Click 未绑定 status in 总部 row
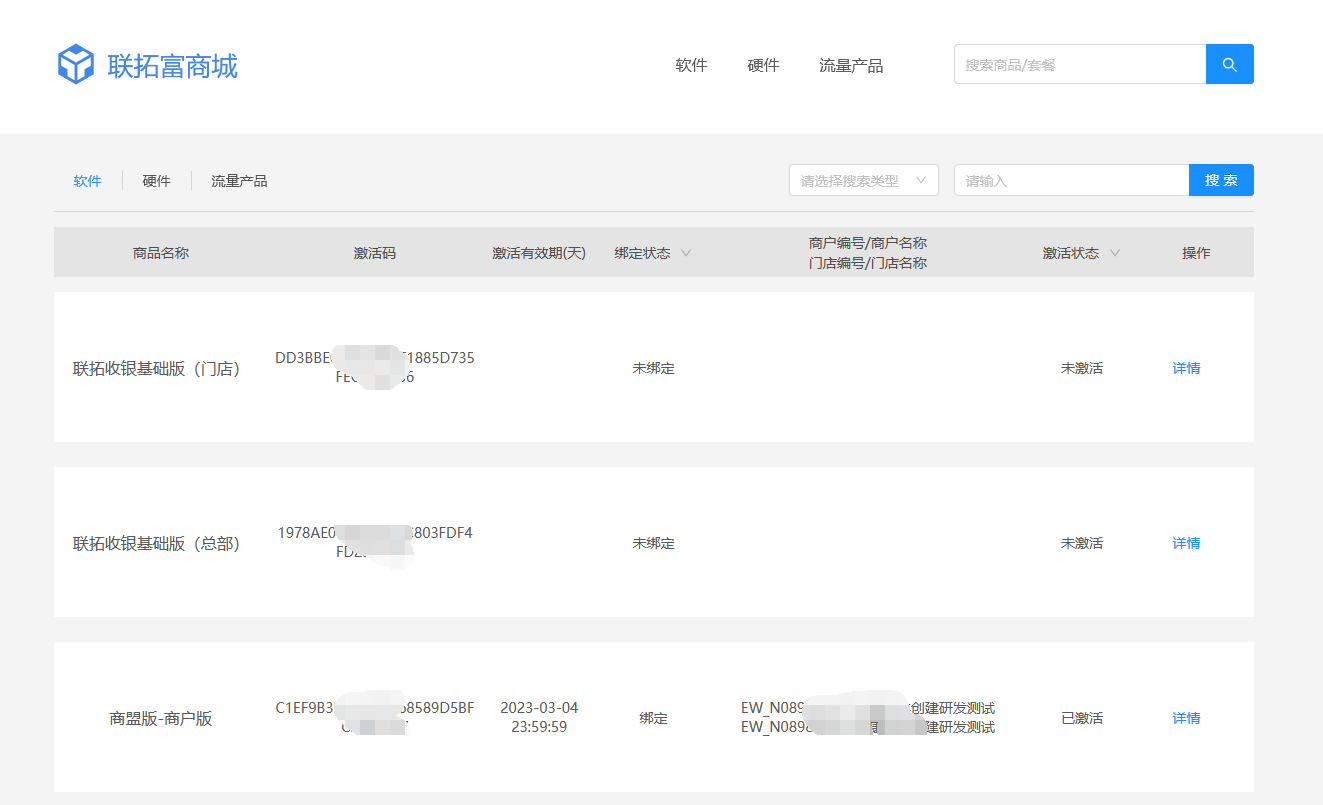This screenshot has height=805, width=1323. tap(654, 543)
